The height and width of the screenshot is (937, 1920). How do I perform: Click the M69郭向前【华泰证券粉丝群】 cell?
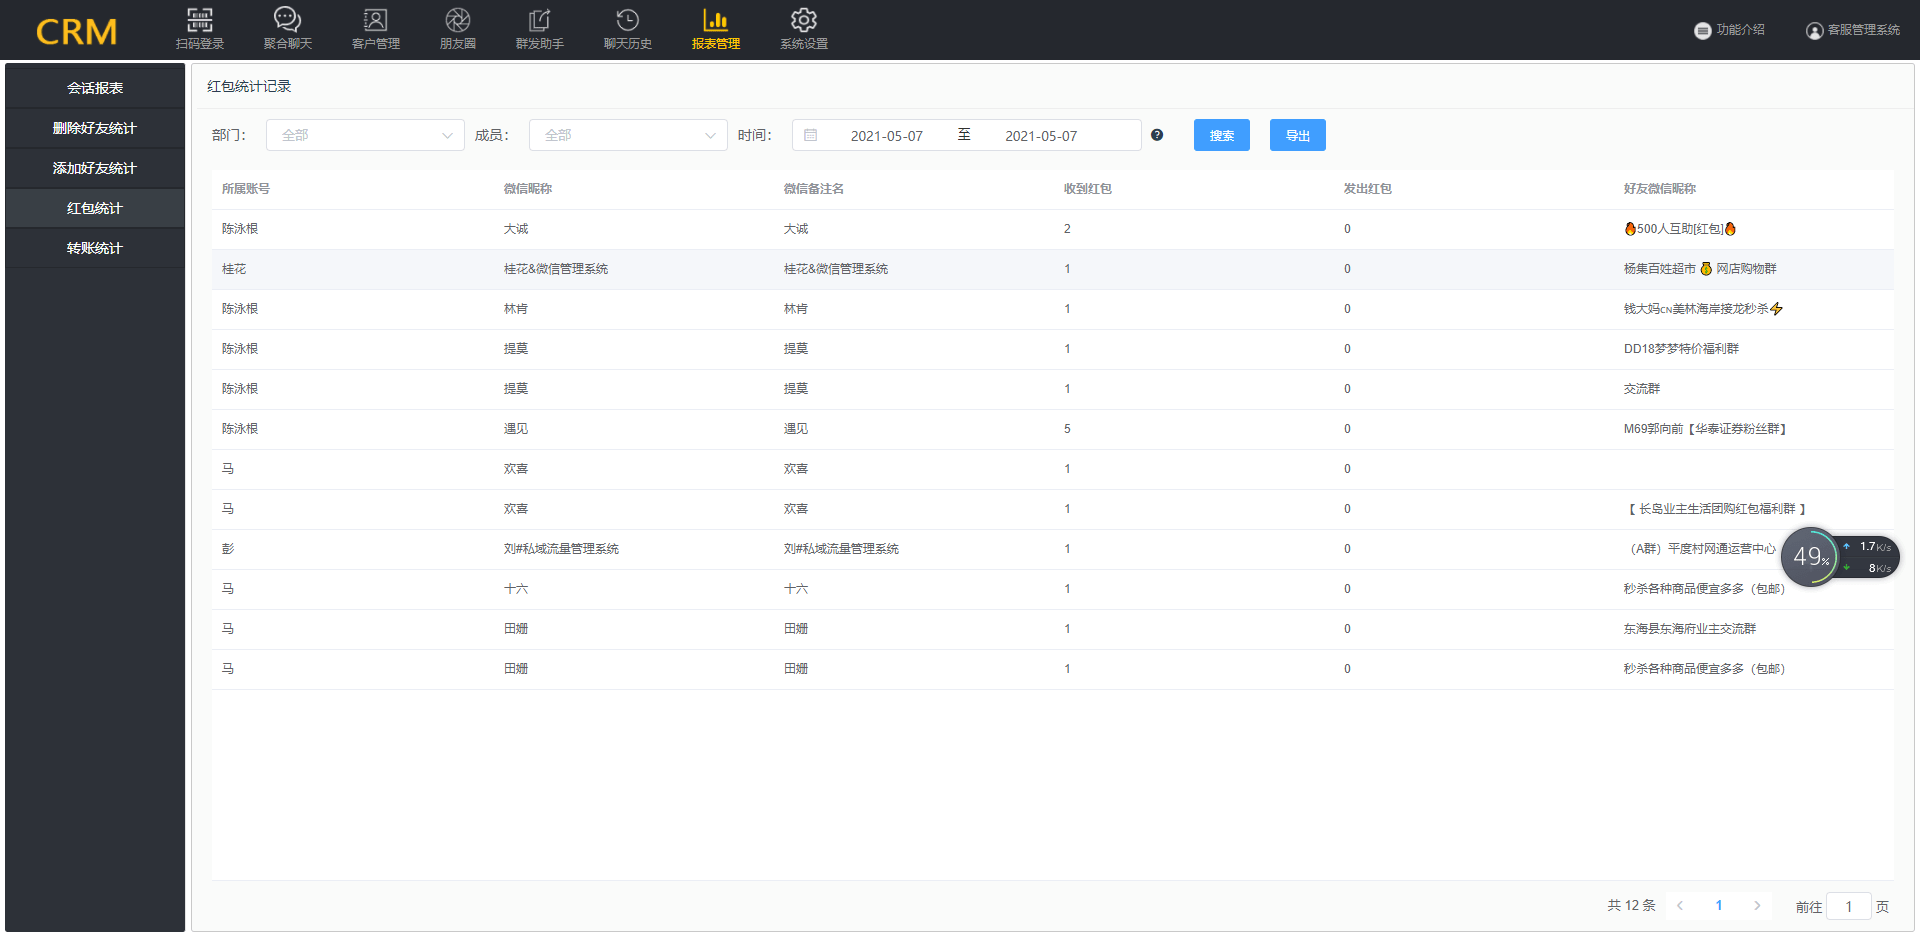pos(1705,429)
